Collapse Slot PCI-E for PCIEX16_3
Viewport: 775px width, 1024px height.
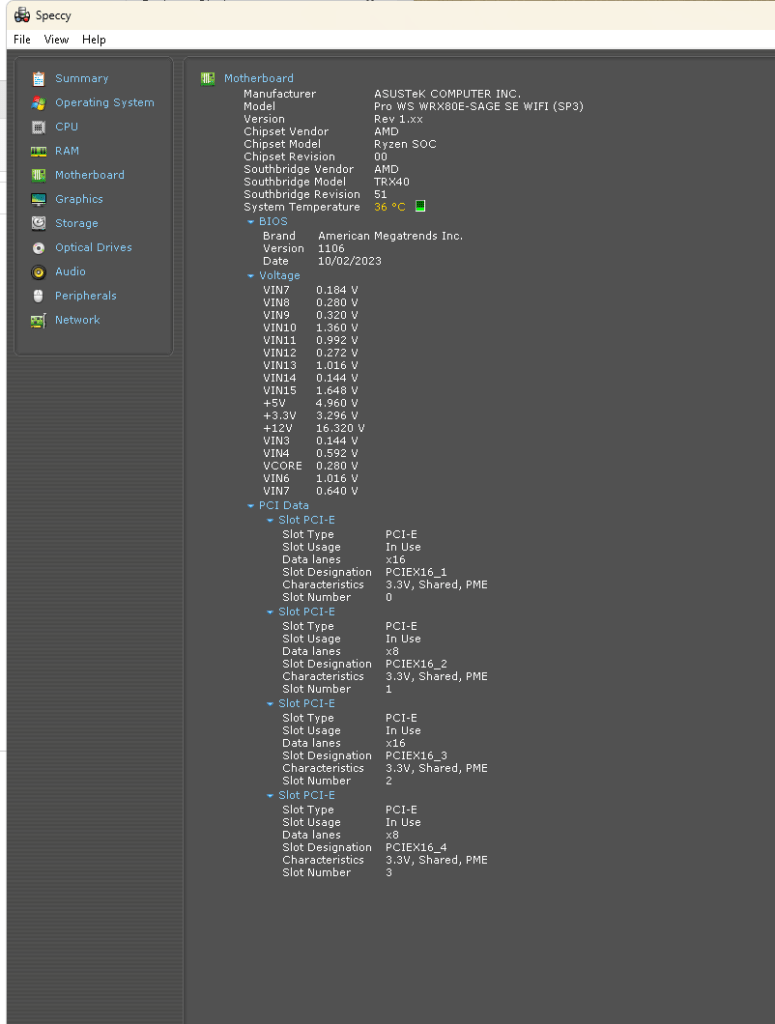click(x=270, y=704)
